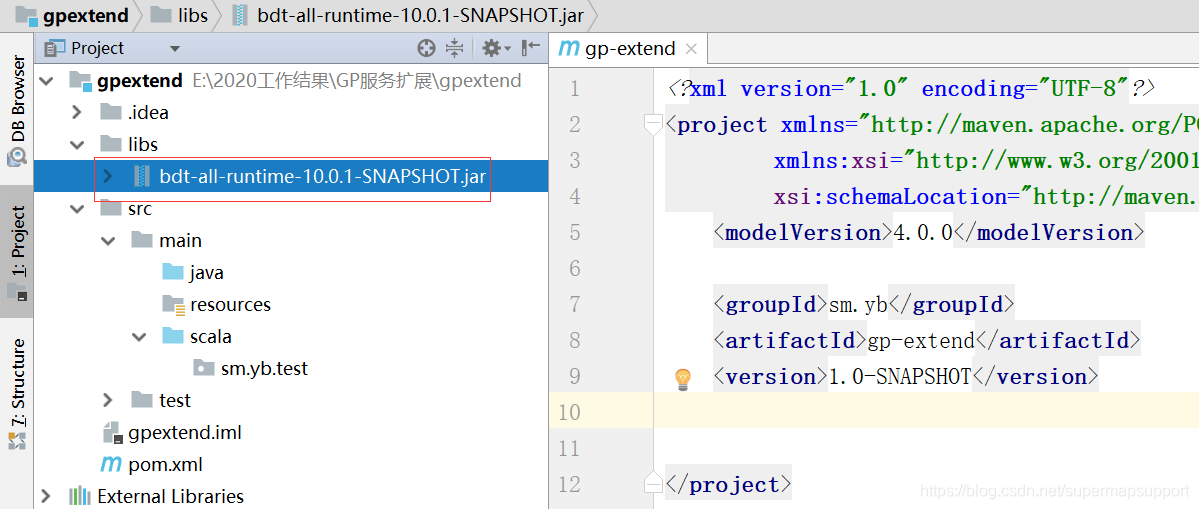Click the groupId value sm.yb
The image size is (1199, 509).
pos(858,305)
